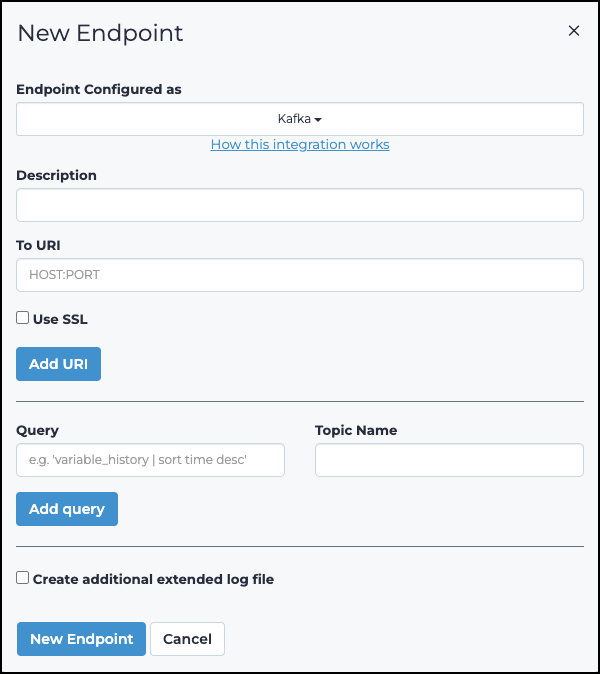The image size is (600, 674).
Task: Cancel the new endpoint dialog
Action: pyautogui.click(x=187, y=639)
